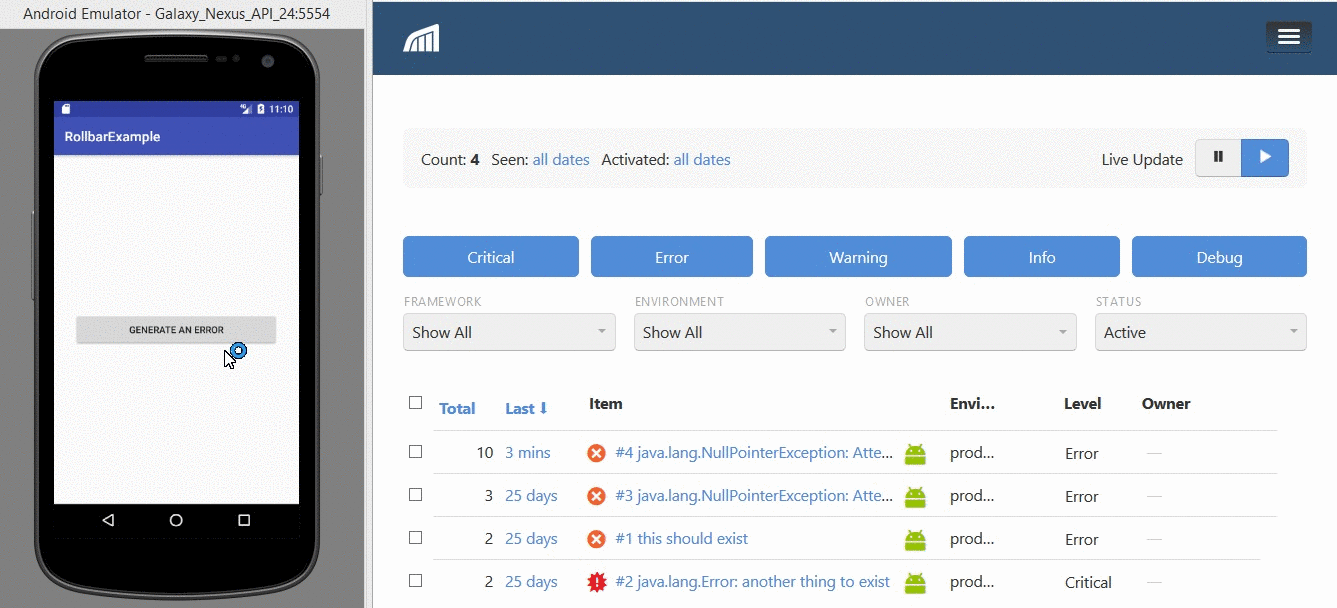Click Android icon in item #4 row
Image resolution: width=1337 pixels, height=608 pixels.
tap(915, 454)
